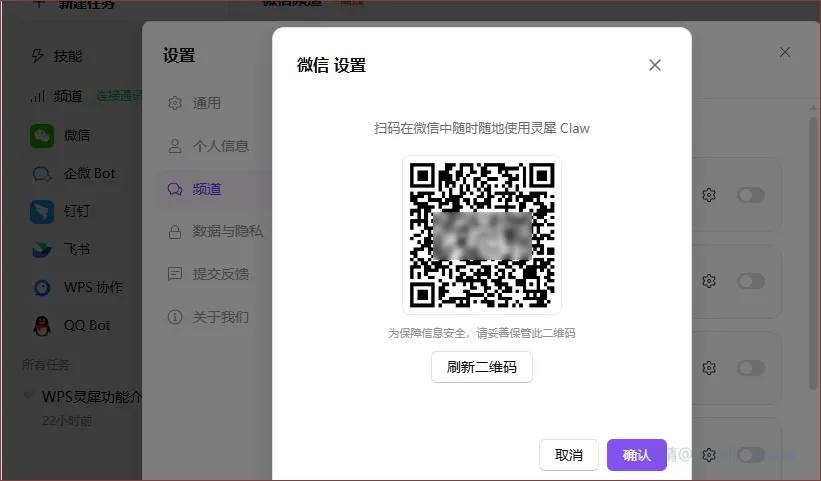Screen dimensions: 821x481
Task: Click the 企微 Bot icon
Action: click(42, 174)
